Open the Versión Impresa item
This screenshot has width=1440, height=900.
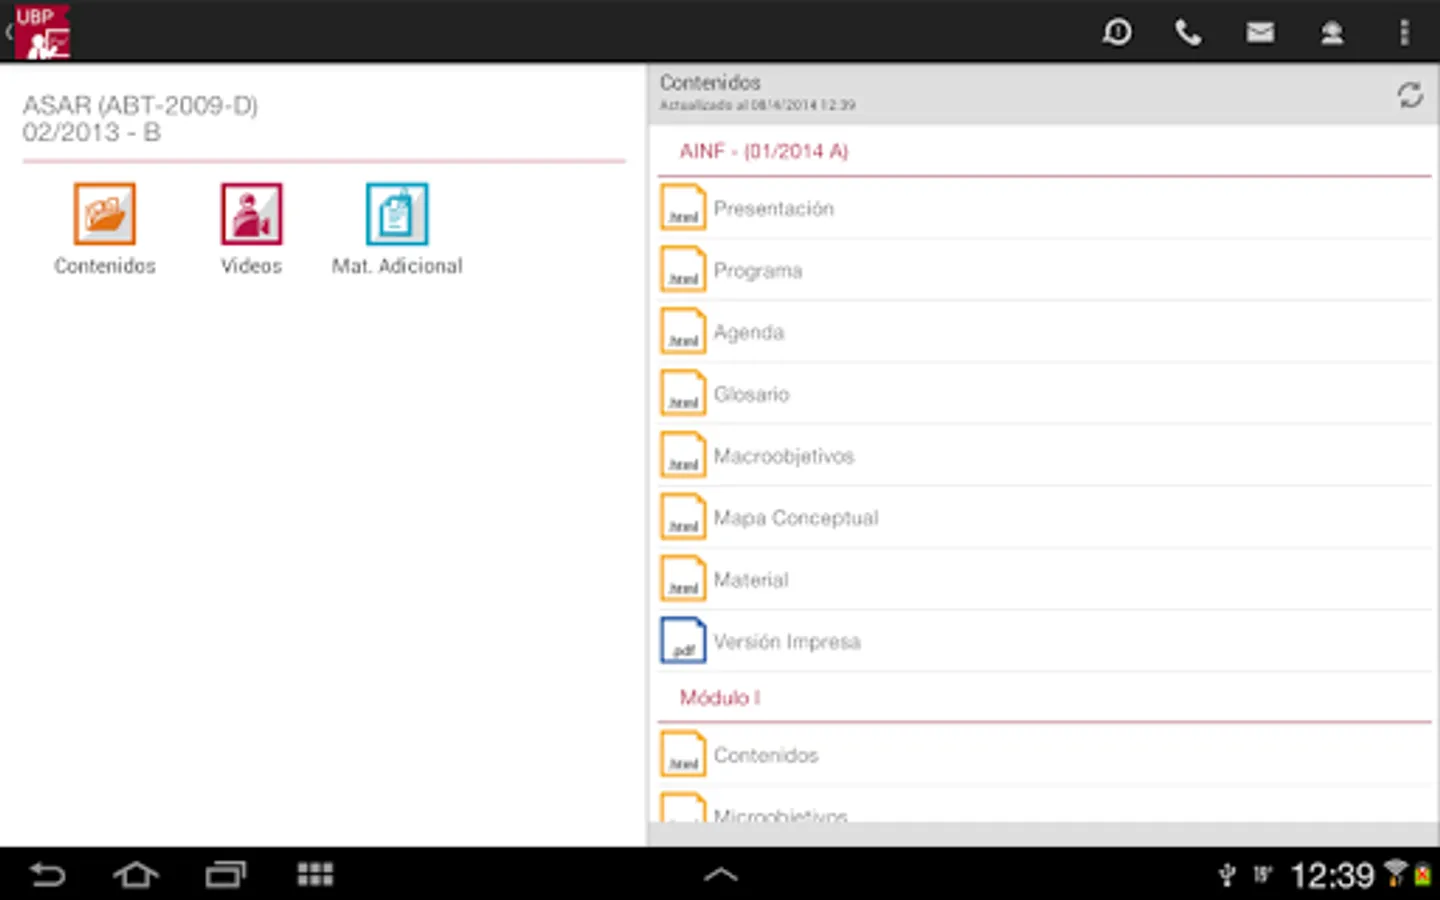1045,641
